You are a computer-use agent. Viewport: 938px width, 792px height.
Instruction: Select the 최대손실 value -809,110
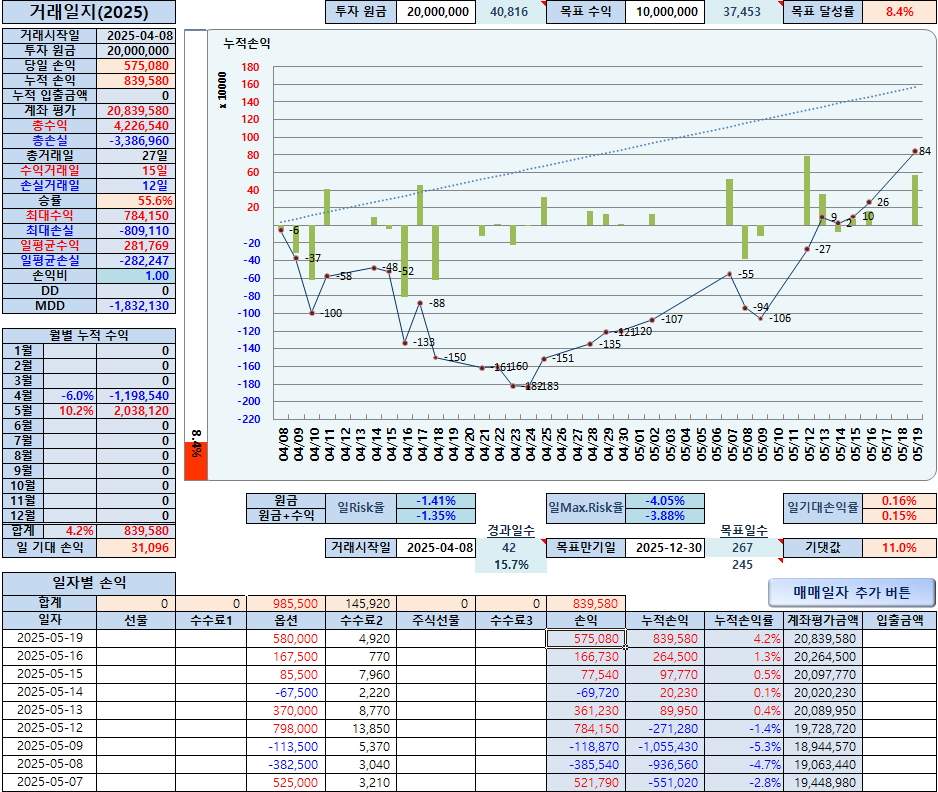pyautogui.click(x=136, y=230)
